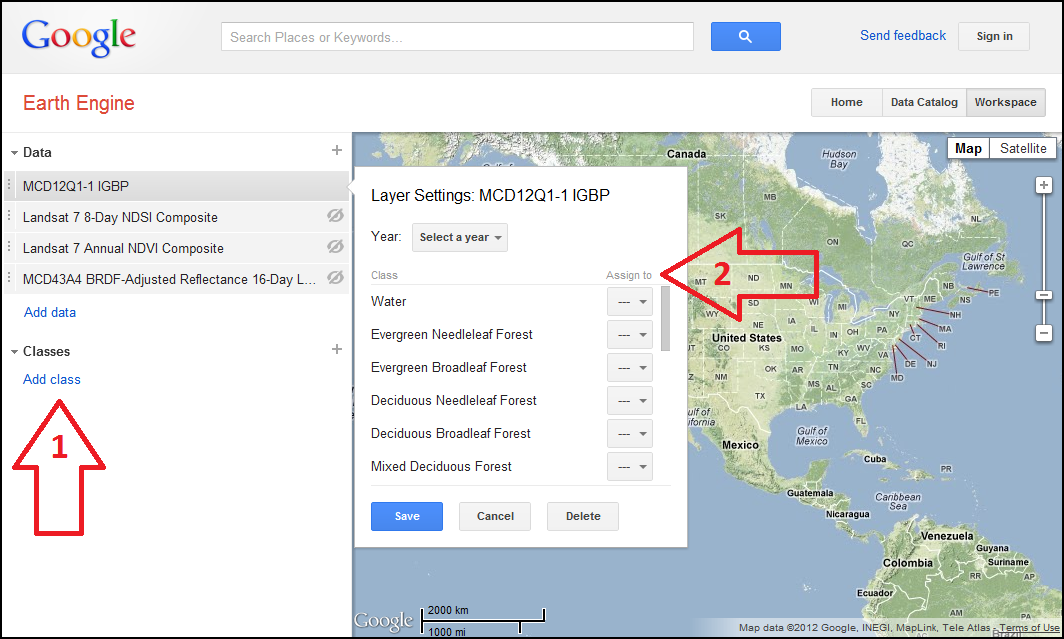Open Assign to dropdown for Deciduous Broadleaf Forest
This screenshot has height=639, width=1064.
coord(630,433)
